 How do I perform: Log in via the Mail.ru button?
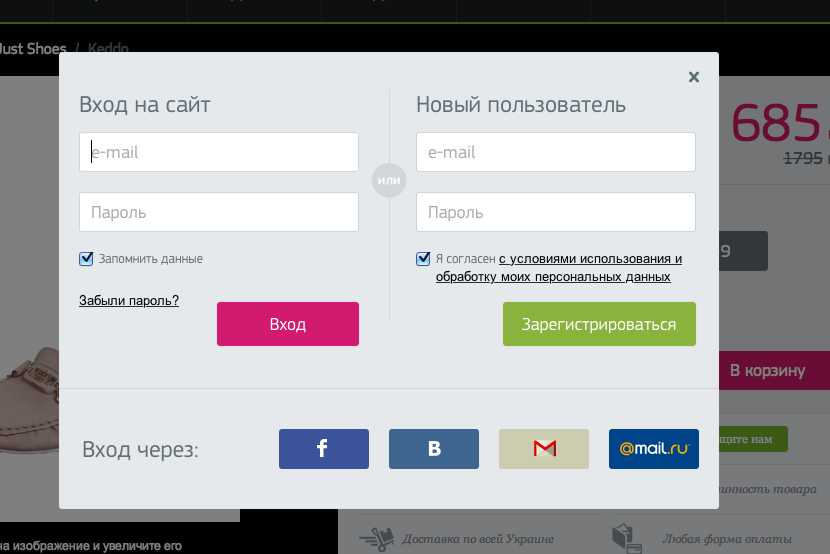pyautogui.click(x=654, y=449)
